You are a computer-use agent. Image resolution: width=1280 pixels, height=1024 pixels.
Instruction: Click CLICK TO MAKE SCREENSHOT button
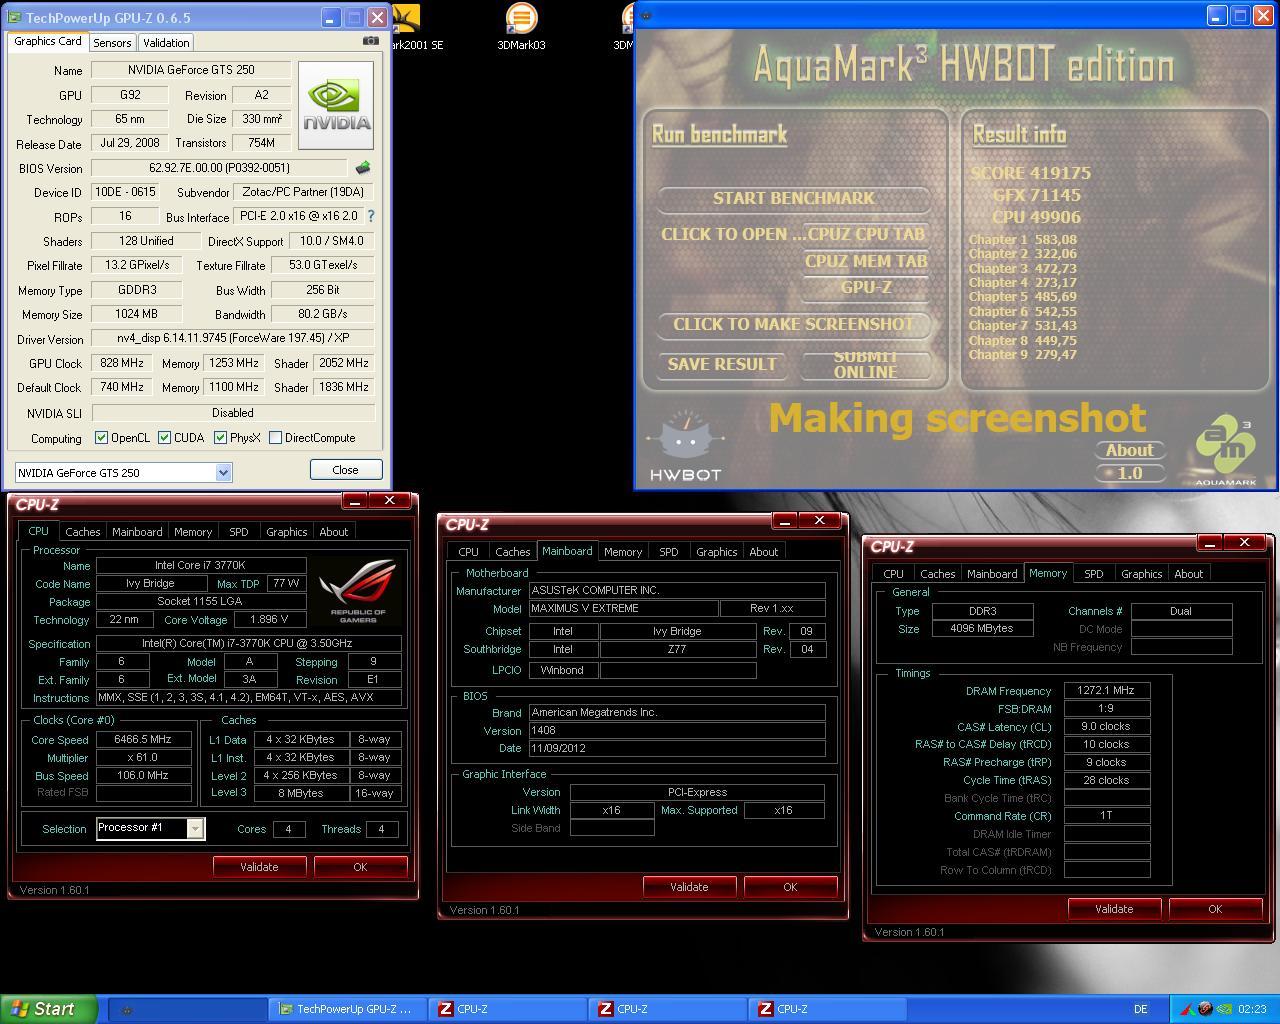coord(794,324)
